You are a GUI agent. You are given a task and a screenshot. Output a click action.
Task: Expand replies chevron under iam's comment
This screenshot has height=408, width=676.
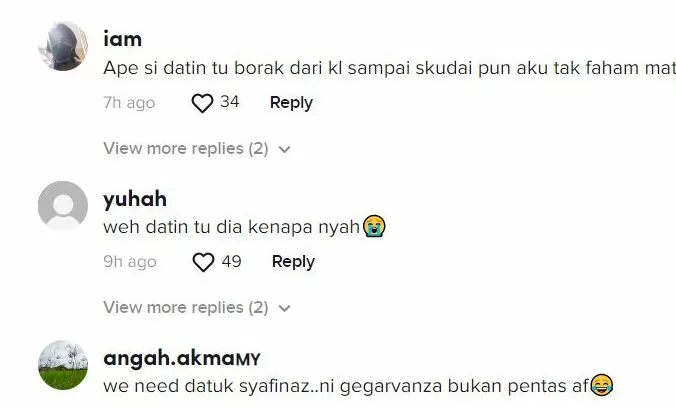pos(285,149)
